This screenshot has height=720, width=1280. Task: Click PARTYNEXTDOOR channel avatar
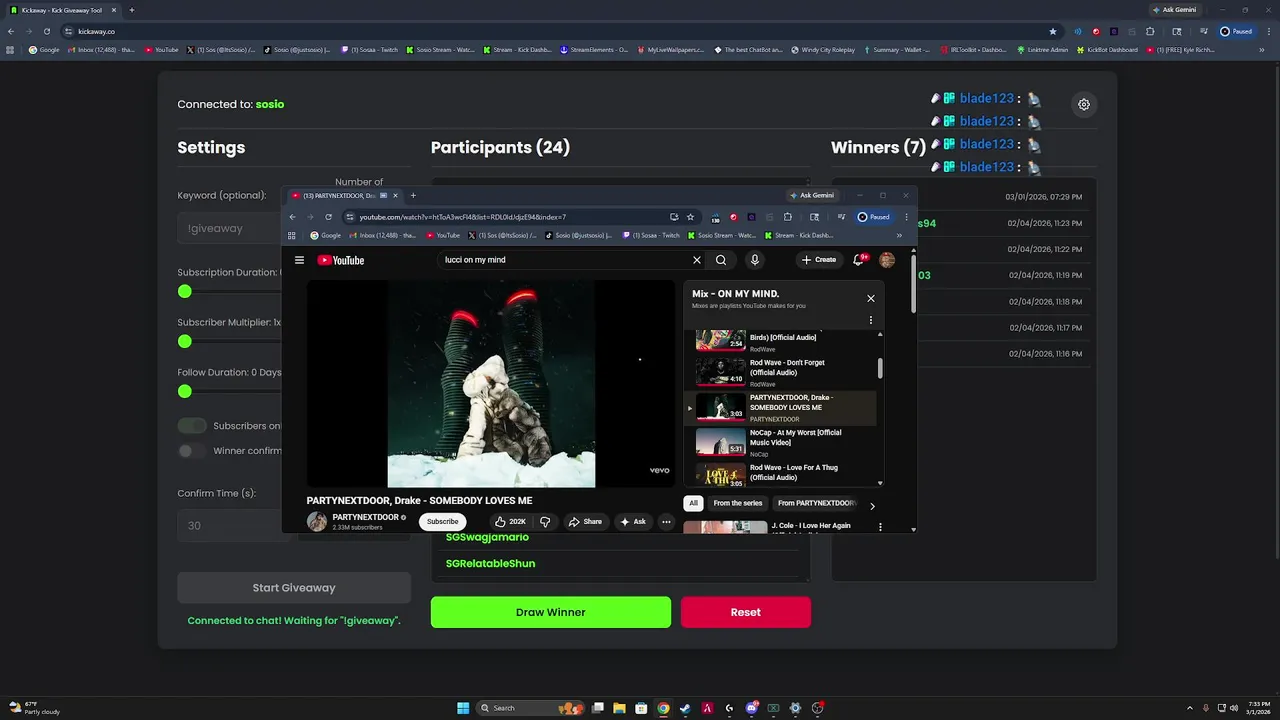pos(317,521)
